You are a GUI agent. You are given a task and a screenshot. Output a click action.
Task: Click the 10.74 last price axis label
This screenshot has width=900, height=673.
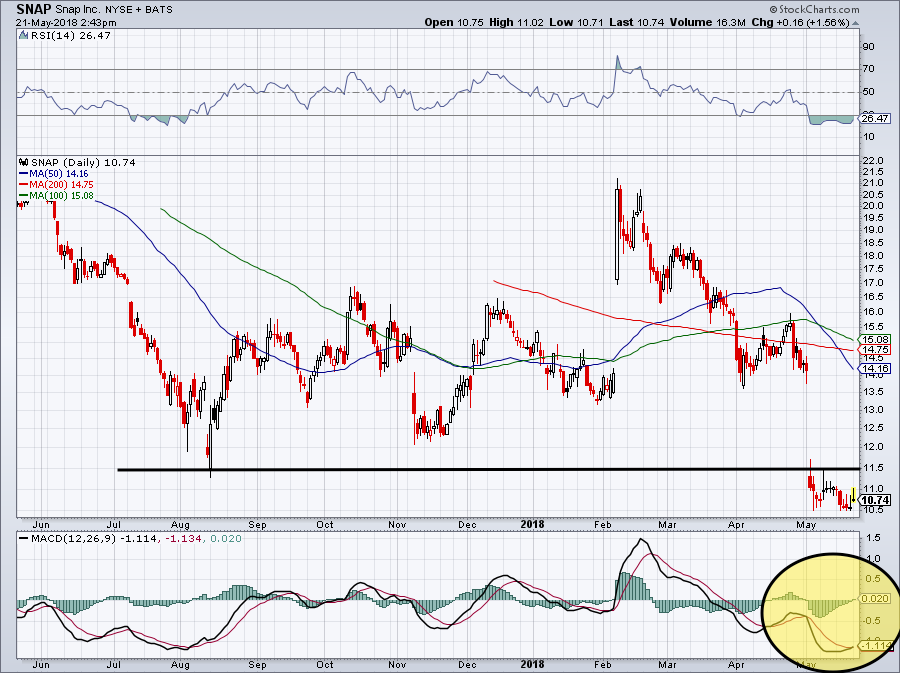pyautogui.click(x=875, y=500)
